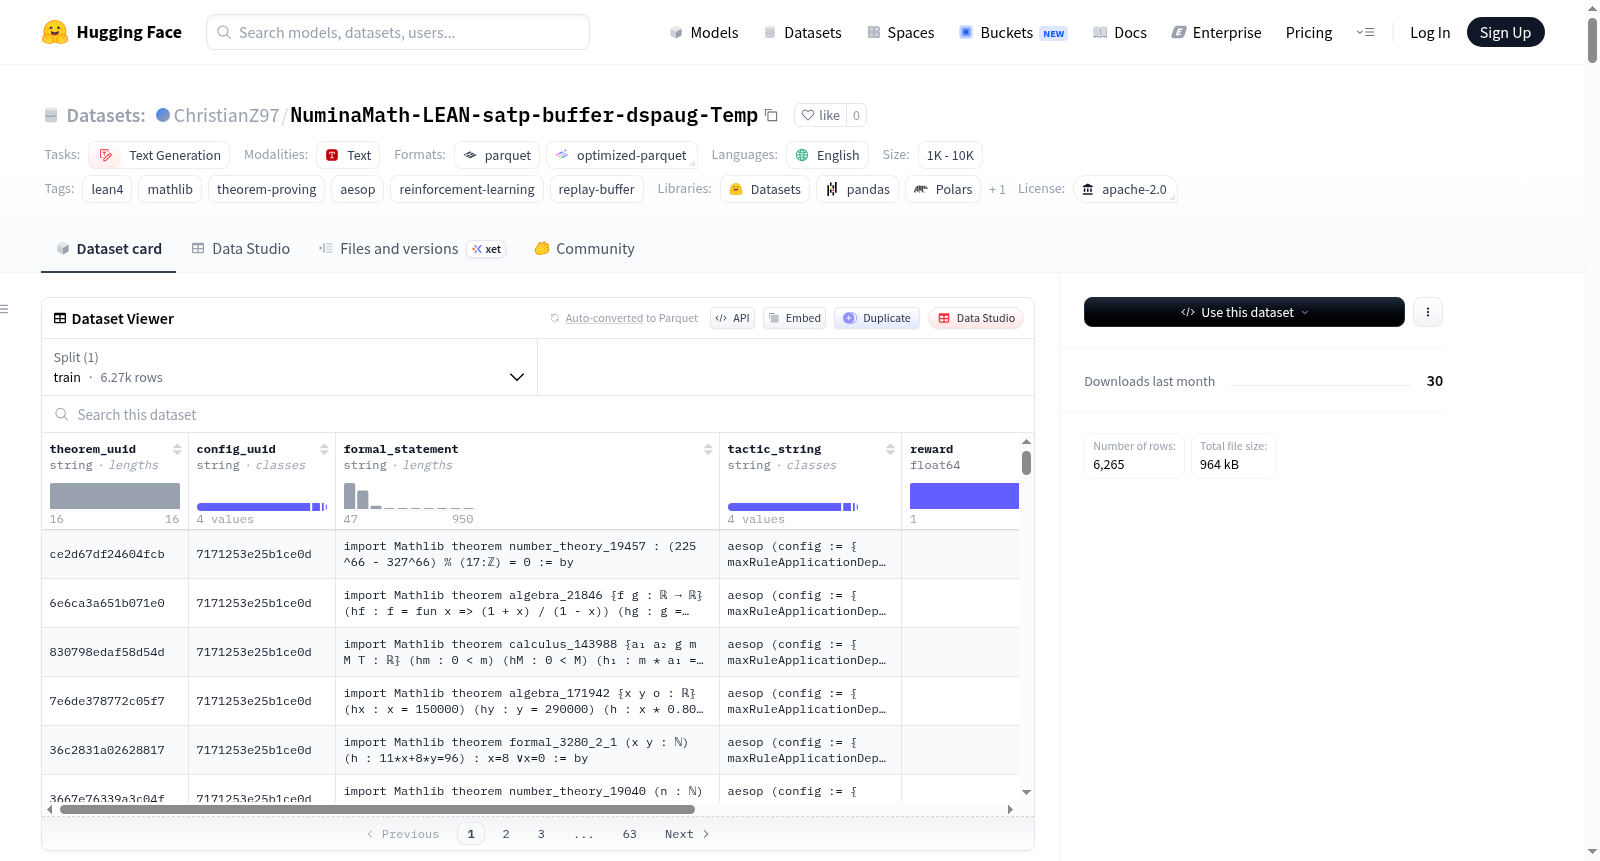Open Buckets in the top navigation
The image size is (1600, 861).
pos(1013,32)
